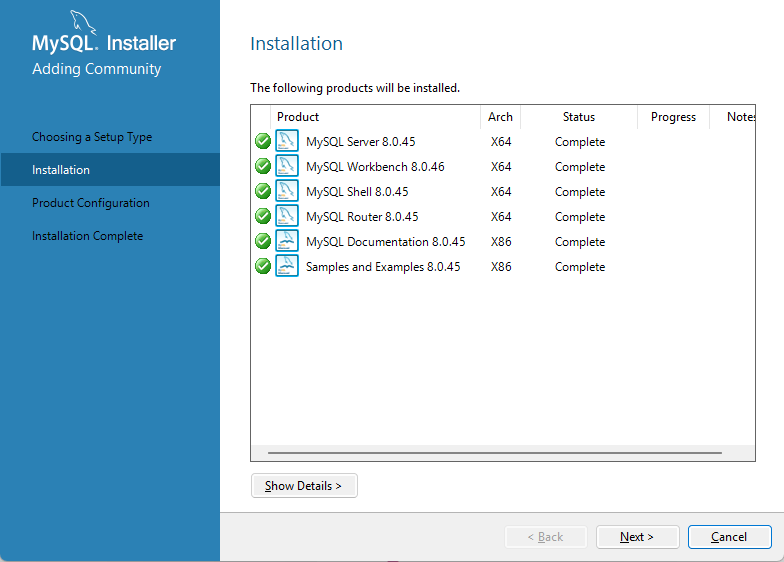The width and height of the screenshot is (784, 562).
Task: Select the Installation step in sidebar
Action: 110,170
